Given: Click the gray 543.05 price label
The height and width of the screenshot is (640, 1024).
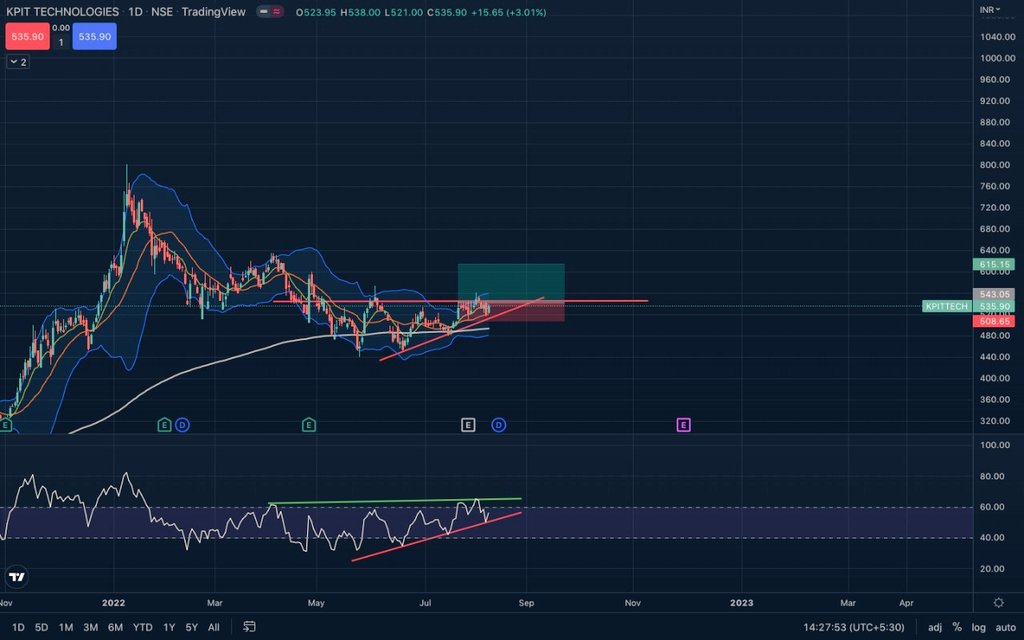Looking at the screenshot, I should tap(994, 295).
